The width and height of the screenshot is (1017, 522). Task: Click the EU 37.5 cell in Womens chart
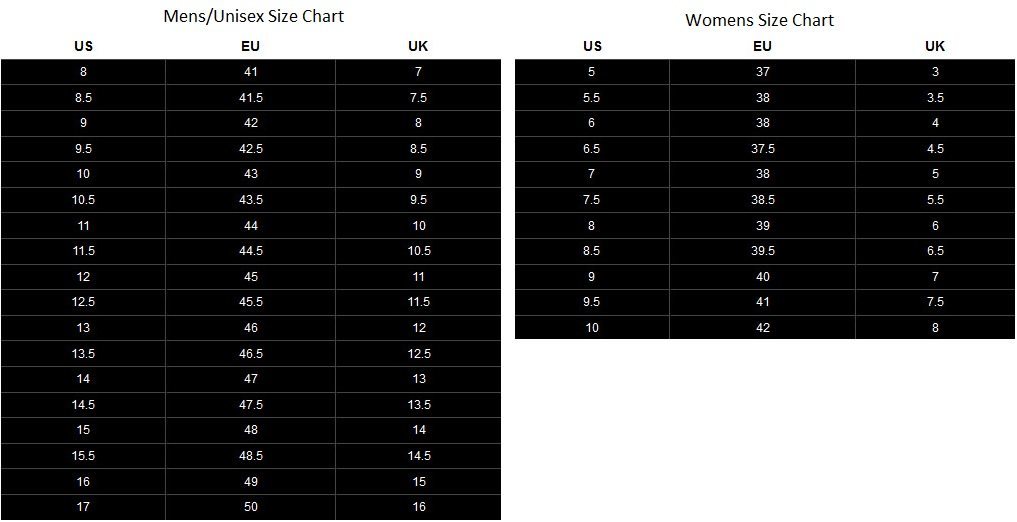(763, 149)
